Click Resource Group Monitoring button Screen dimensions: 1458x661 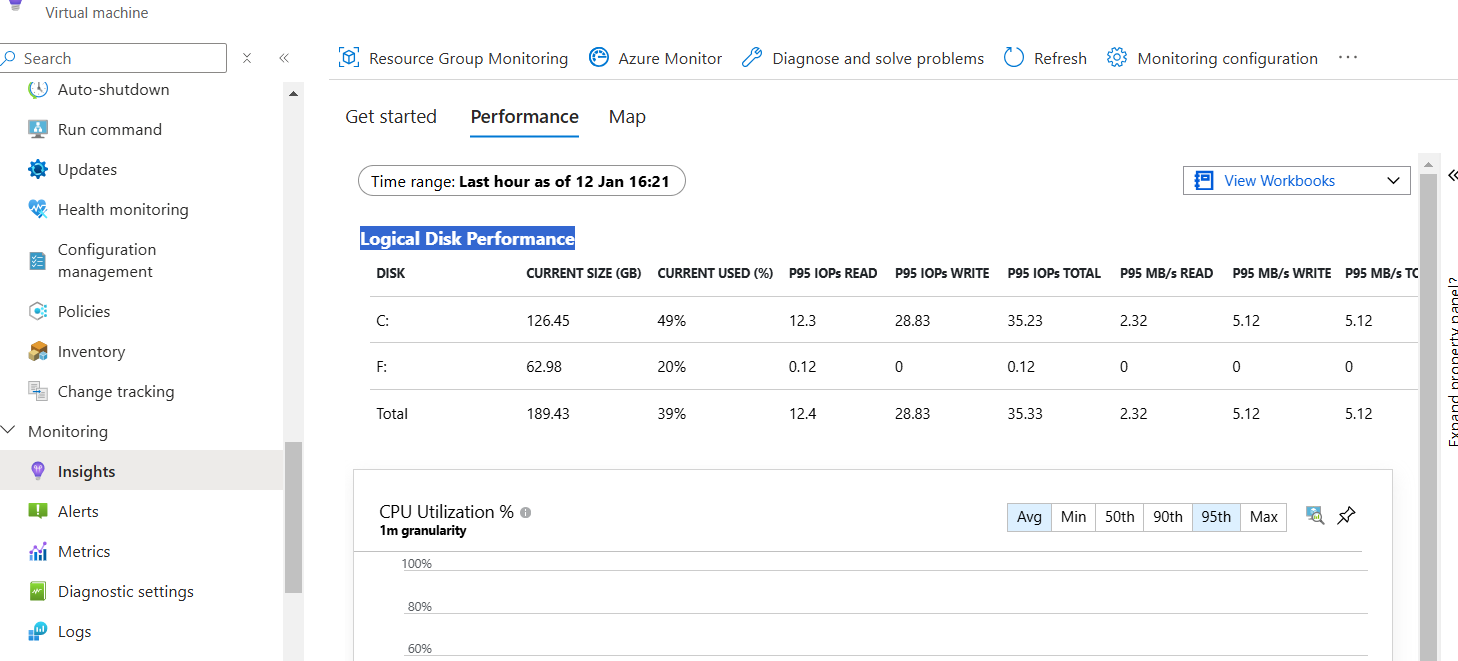click(x=453, y=58)
